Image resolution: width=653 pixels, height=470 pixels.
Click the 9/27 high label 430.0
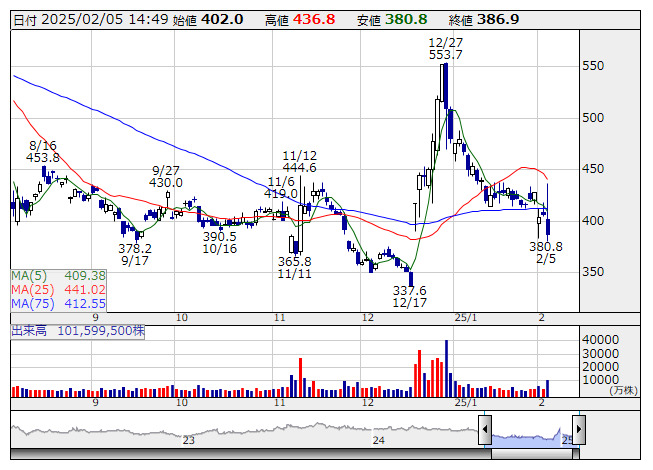click(166, 183)
